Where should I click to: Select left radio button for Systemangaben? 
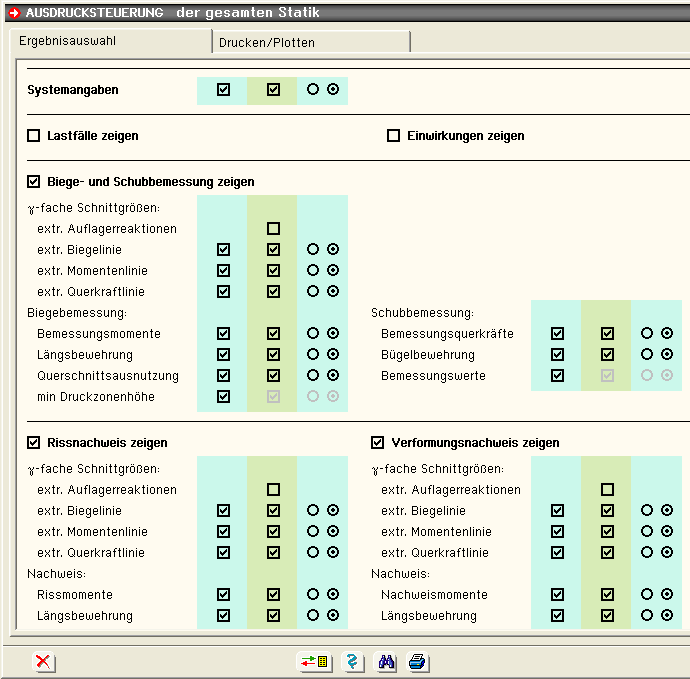pyautogui.click(x=313, y=90)
